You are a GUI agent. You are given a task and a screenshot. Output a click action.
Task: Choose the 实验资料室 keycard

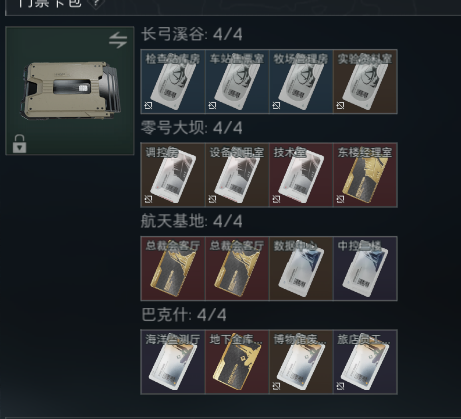[365, 82]
